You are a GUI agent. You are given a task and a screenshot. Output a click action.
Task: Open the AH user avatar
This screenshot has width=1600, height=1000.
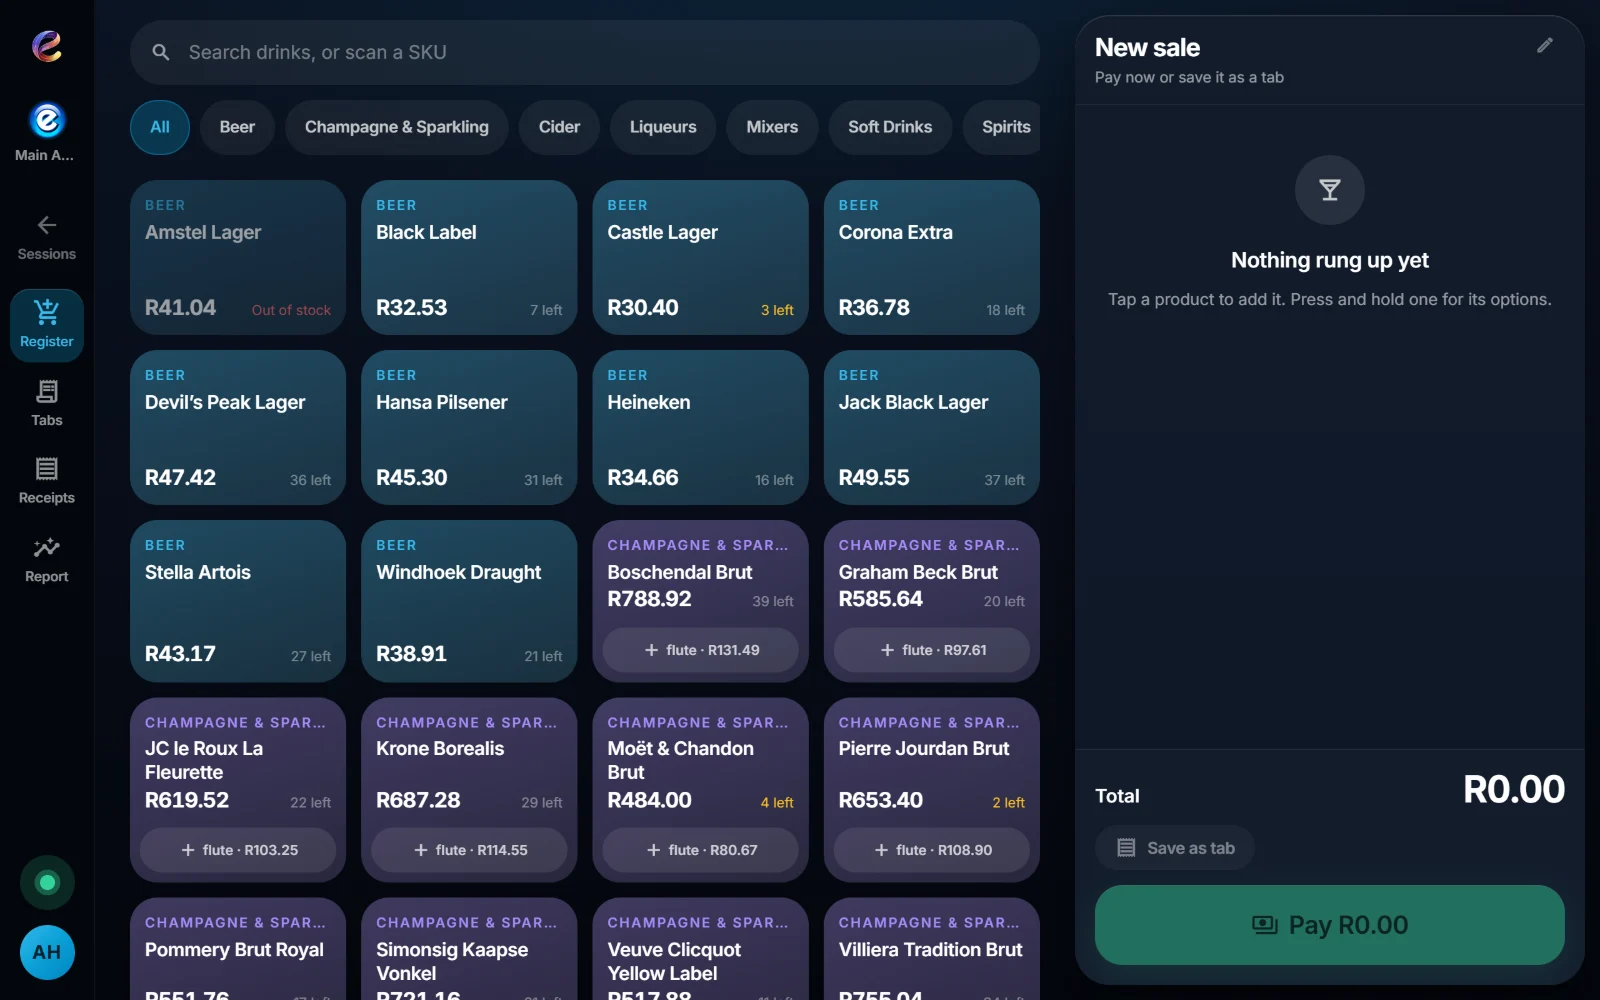tap(47, 952)
